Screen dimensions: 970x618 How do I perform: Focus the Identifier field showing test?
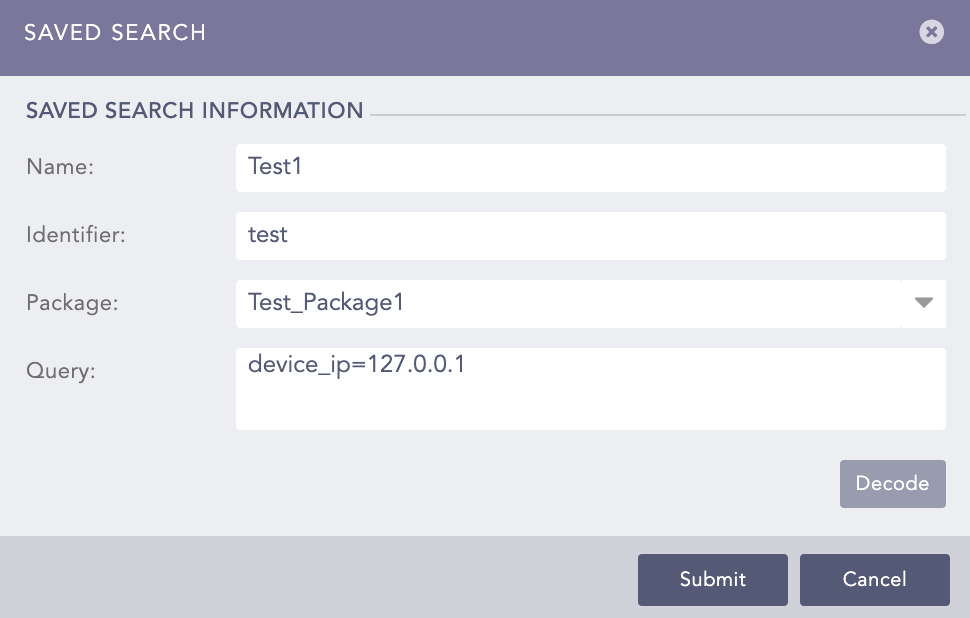click(590, 235)
